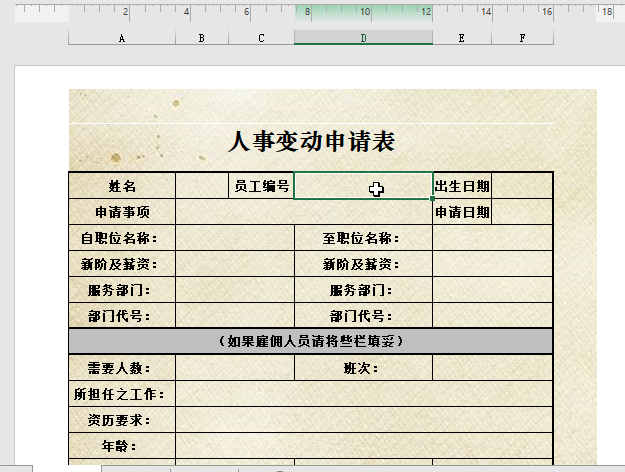Click the empty cell after 至职位名称
Screen dimensions: 625x472
coord(492,238)
